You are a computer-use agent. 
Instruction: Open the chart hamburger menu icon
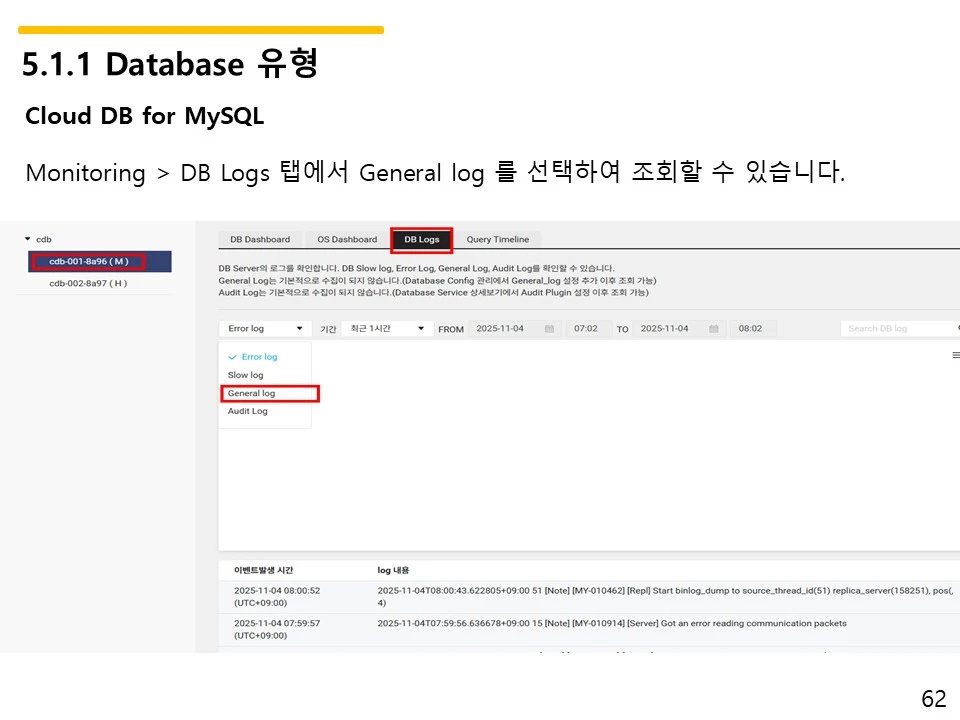point(956,355)
